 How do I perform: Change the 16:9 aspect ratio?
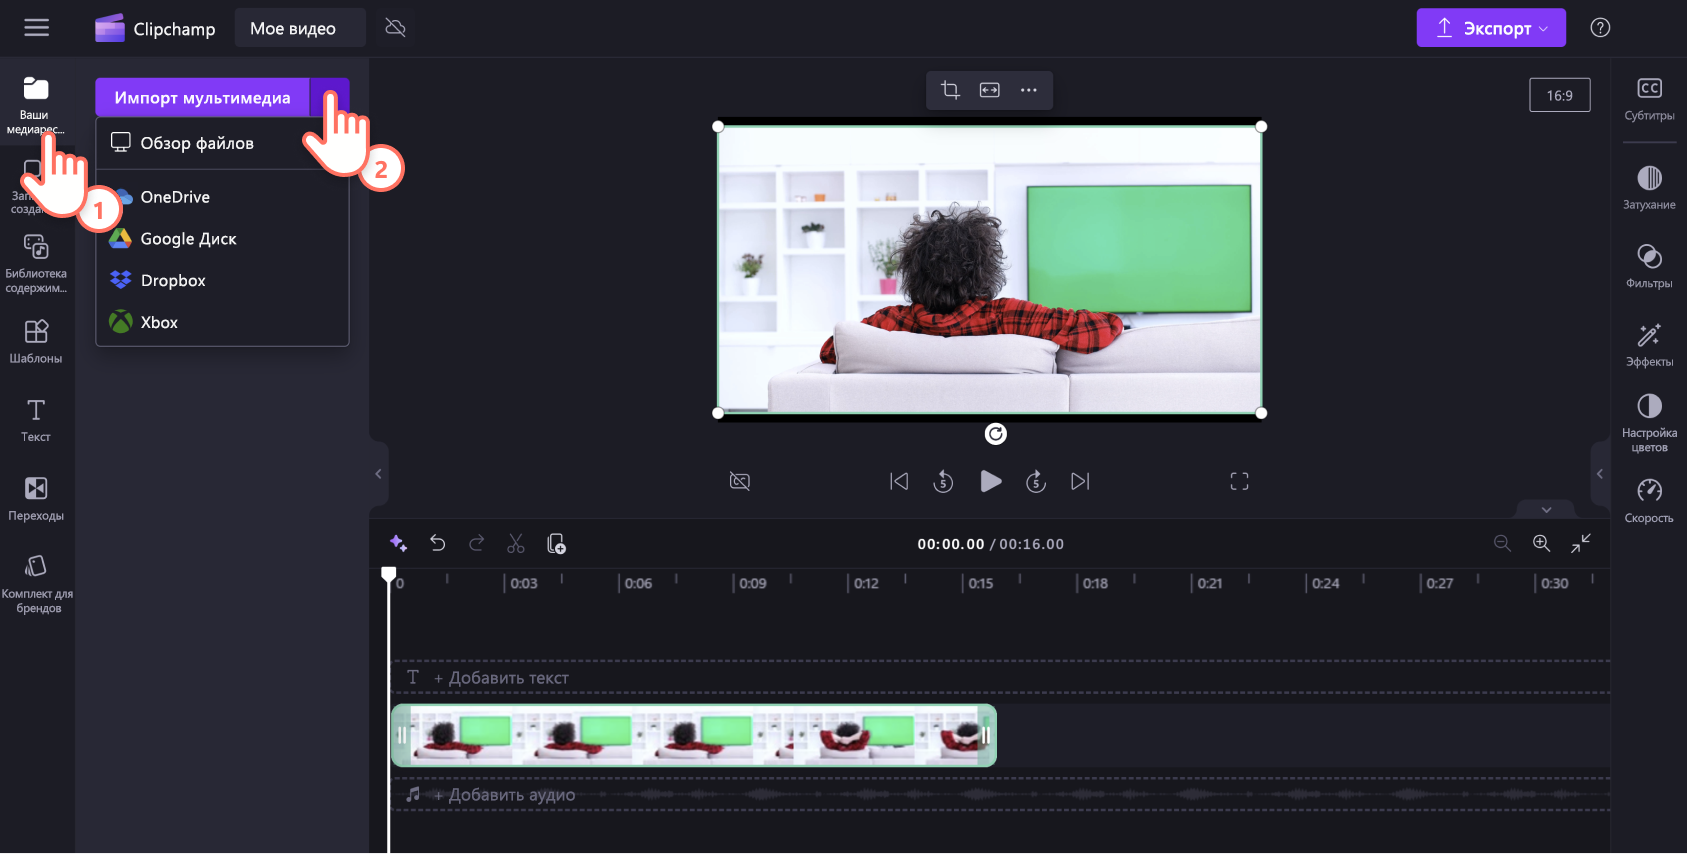pyautogui.click(x=1560, y=95)
